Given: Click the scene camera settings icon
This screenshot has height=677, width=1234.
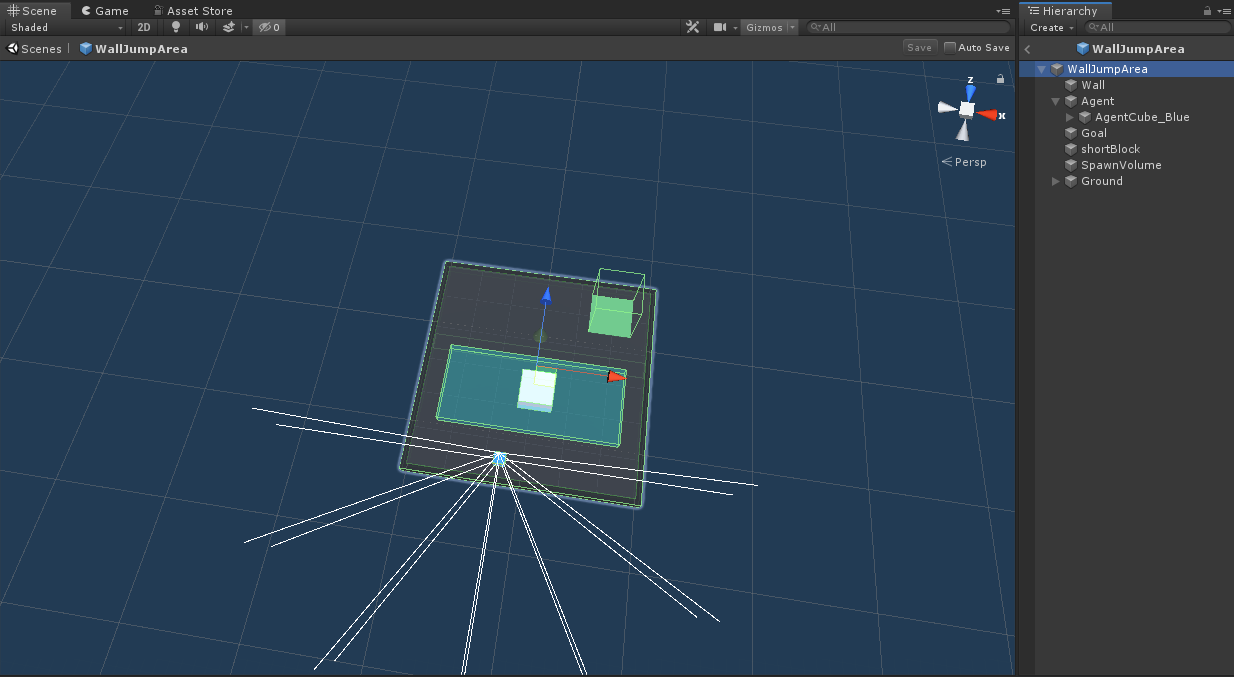Looking at the screenshot, I should click(720, 27).
